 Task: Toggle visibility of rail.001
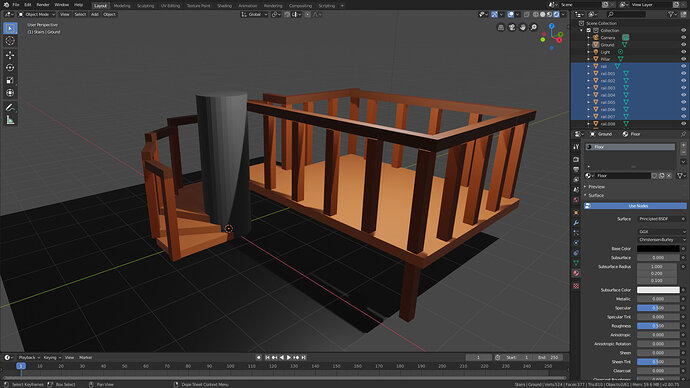pos(683,73)
